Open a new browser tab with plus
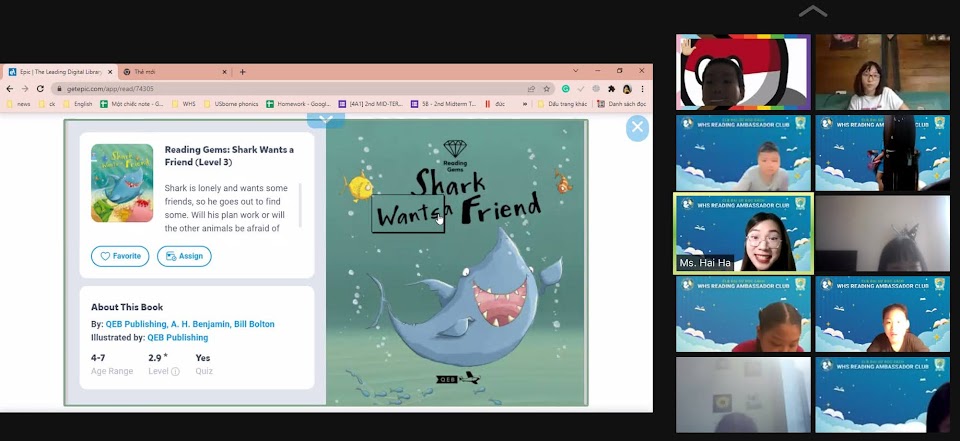Screen dimensions: 960x441 point(242,72)
